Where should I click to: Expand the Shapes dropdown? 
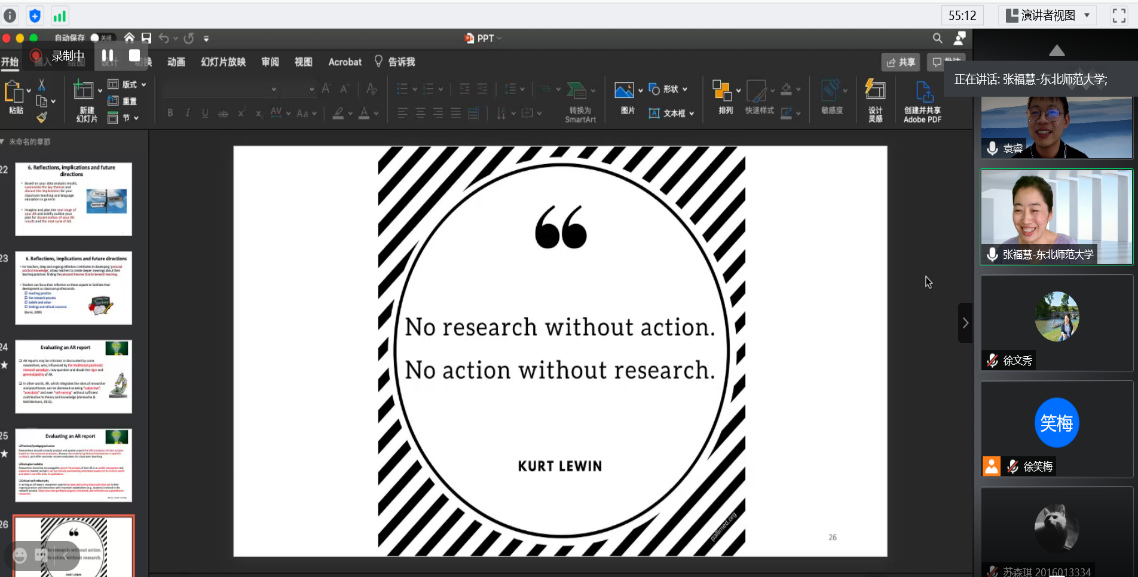(x=666, y=89)
